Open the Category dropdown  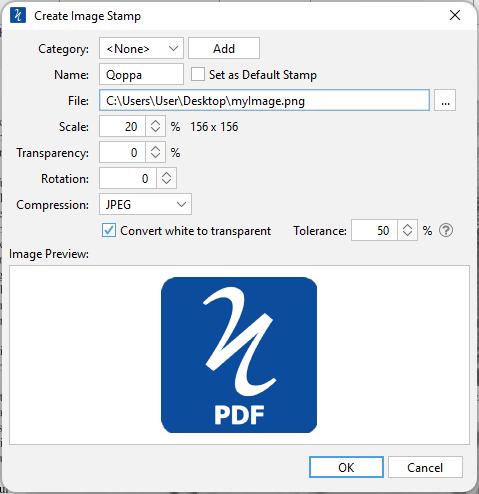141,49
